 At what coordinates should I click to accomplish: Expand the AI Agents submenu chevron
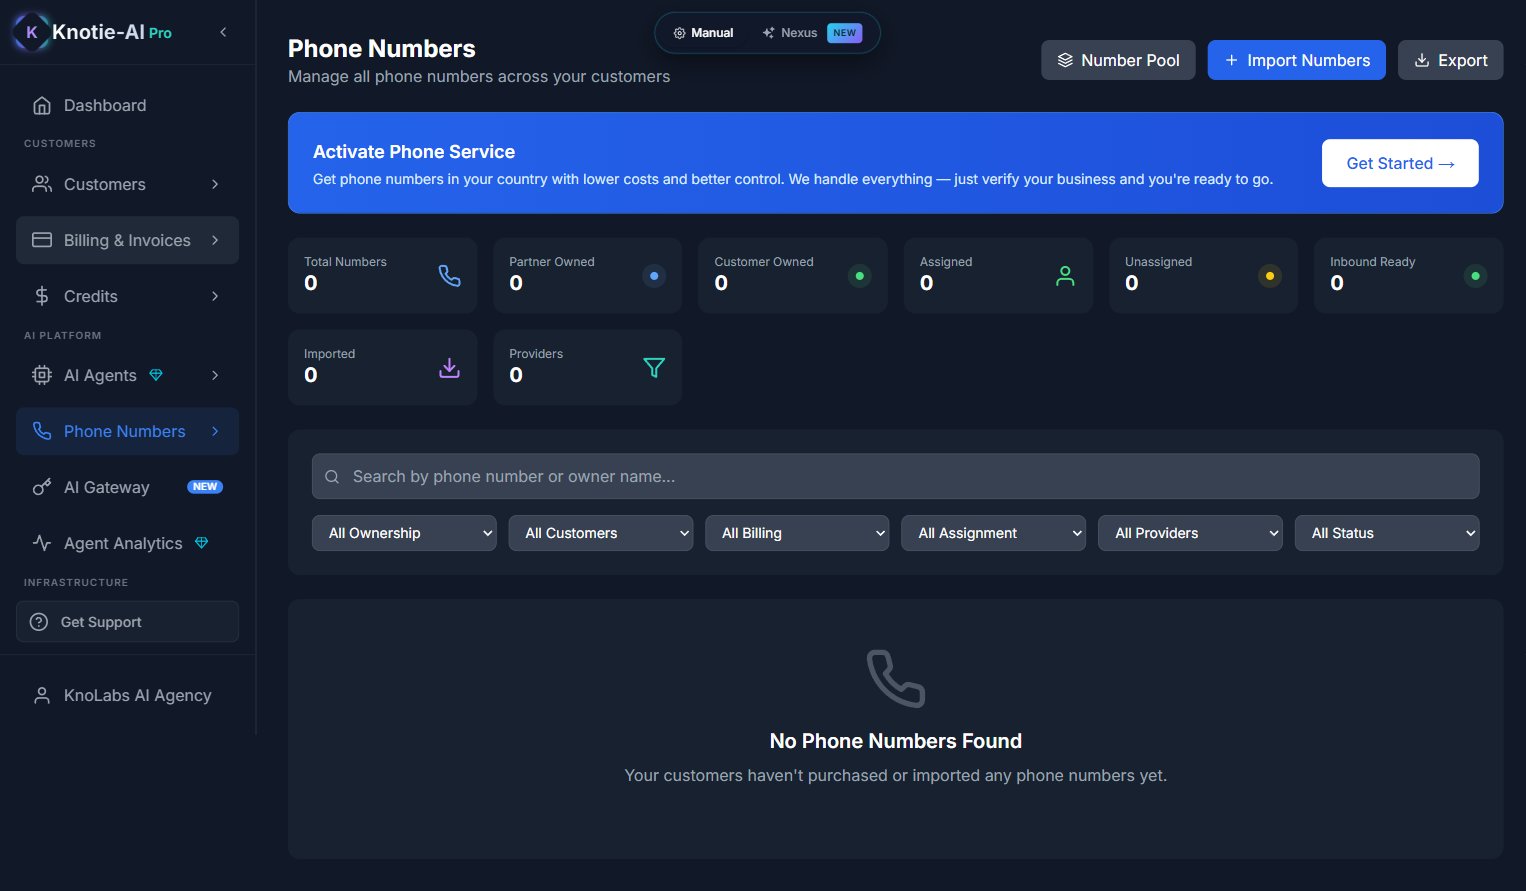pos(215,375)
